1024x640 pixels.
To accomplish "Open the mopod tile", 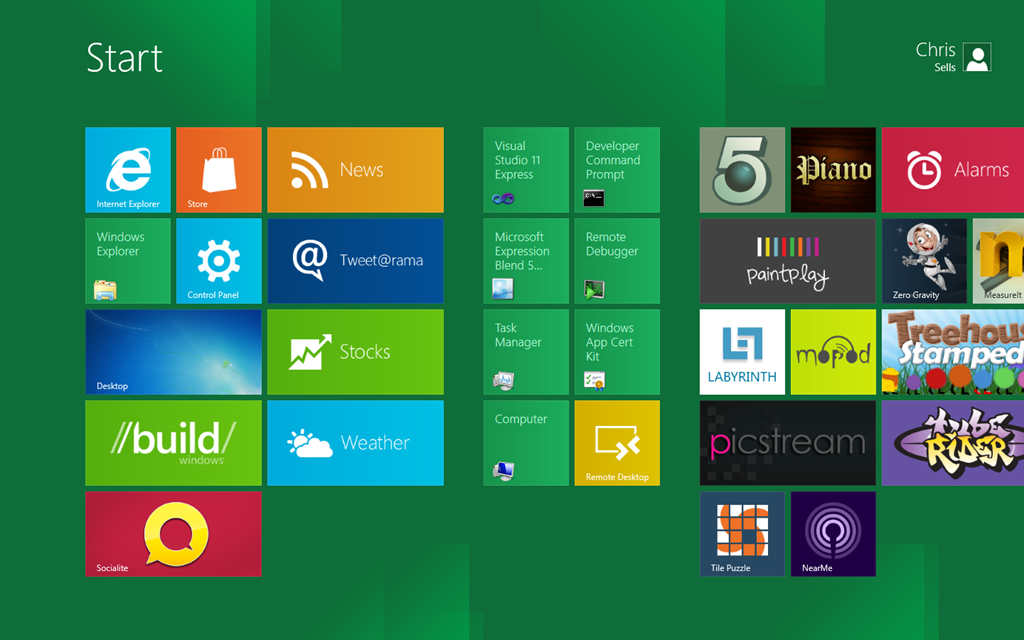I will [x=833, y=352].
